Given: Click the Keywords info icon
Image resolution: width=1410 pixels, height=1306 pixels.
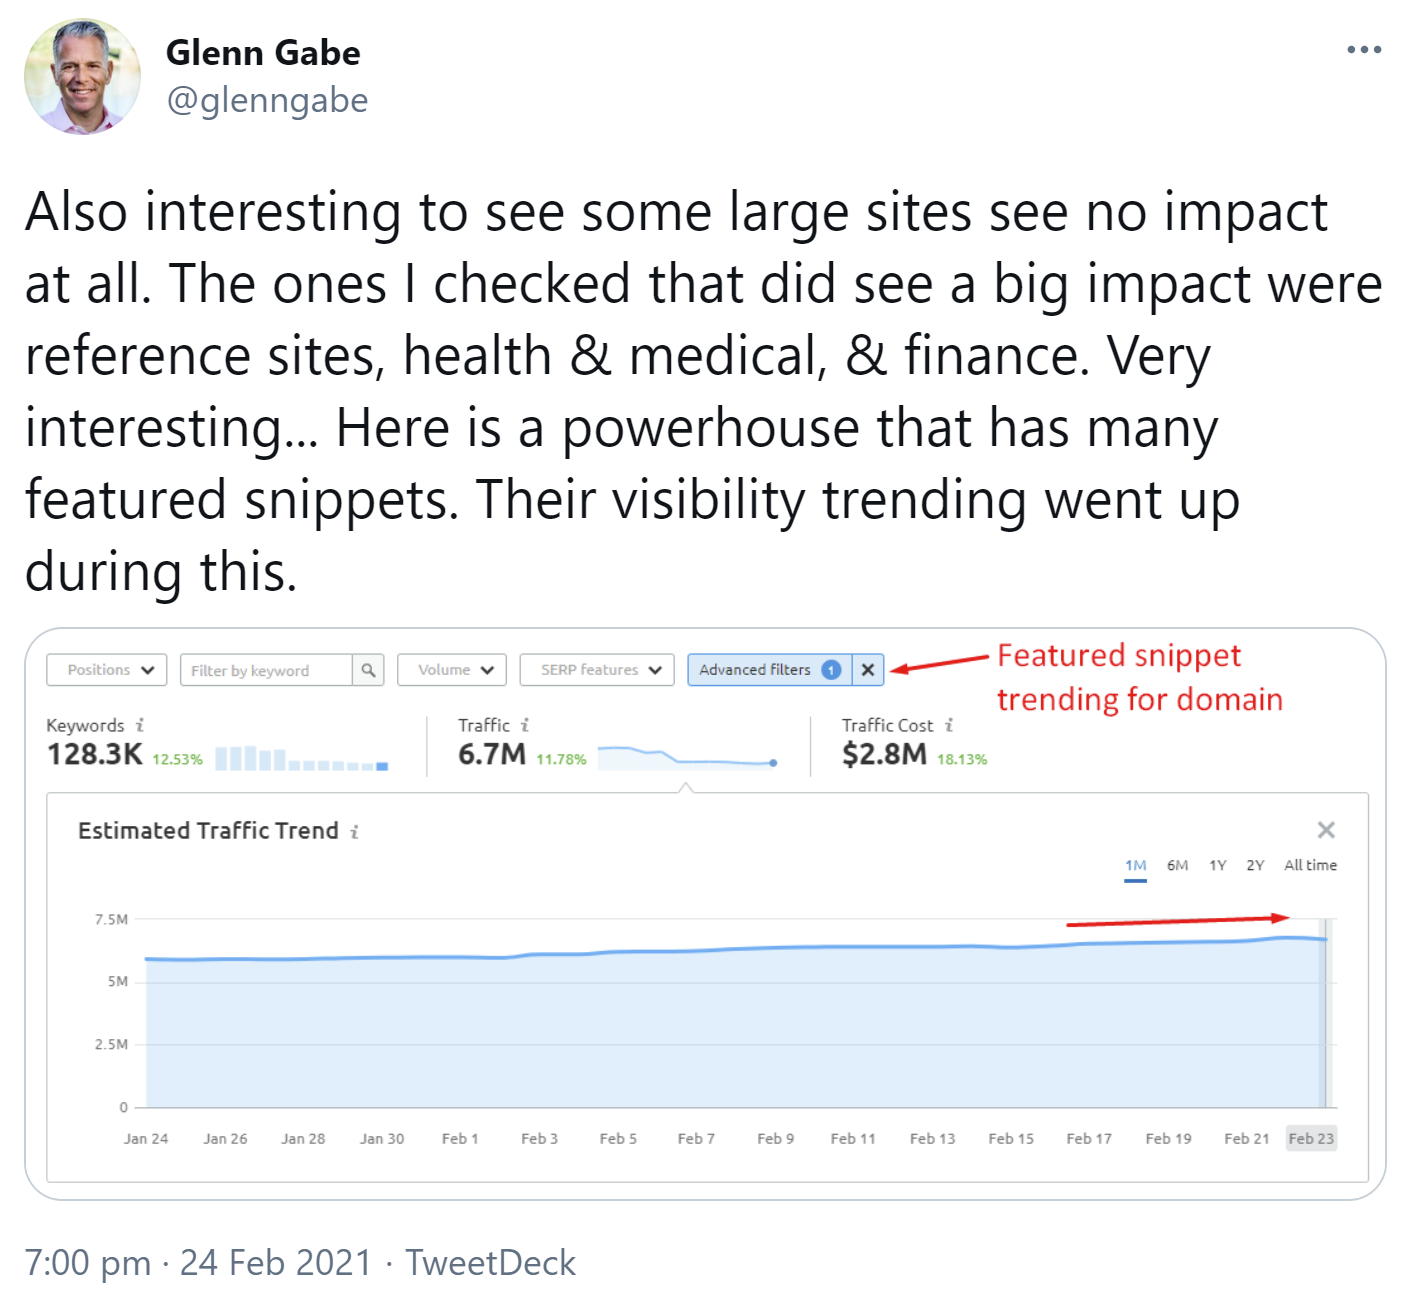Looking at the screenshot, I should 140,726.
